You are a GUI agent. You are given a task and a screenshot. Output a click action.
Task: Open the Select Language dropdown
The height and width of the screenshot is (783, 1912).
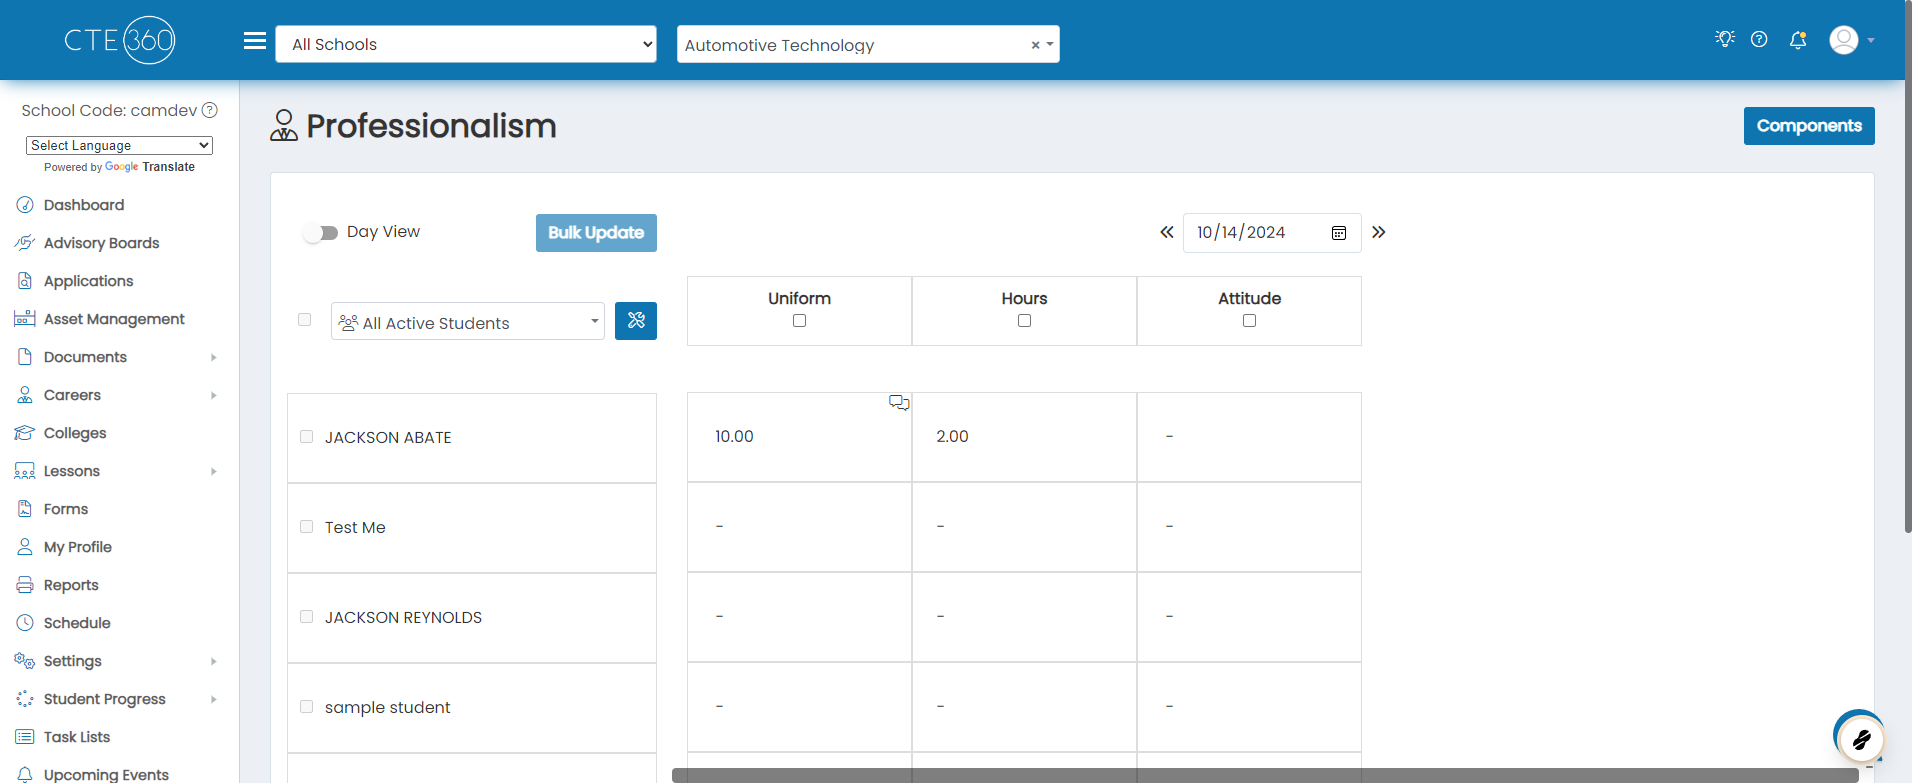tap(119, 145)
